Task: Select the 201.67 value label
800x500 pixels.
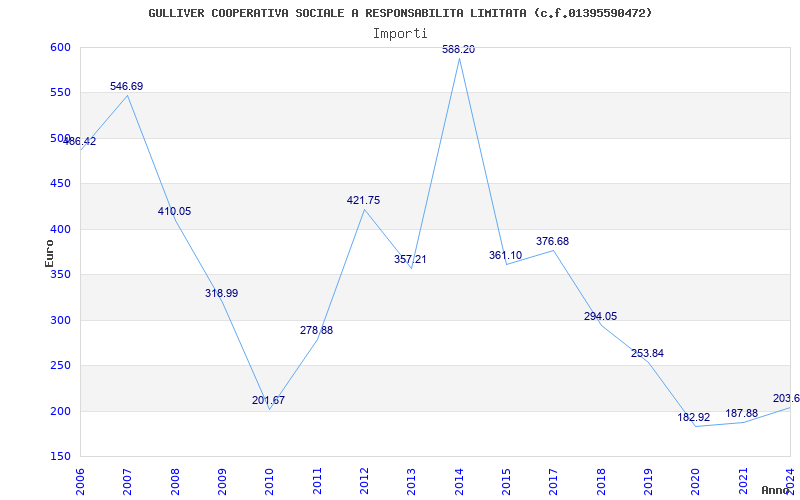Action: tap(268, 400)
